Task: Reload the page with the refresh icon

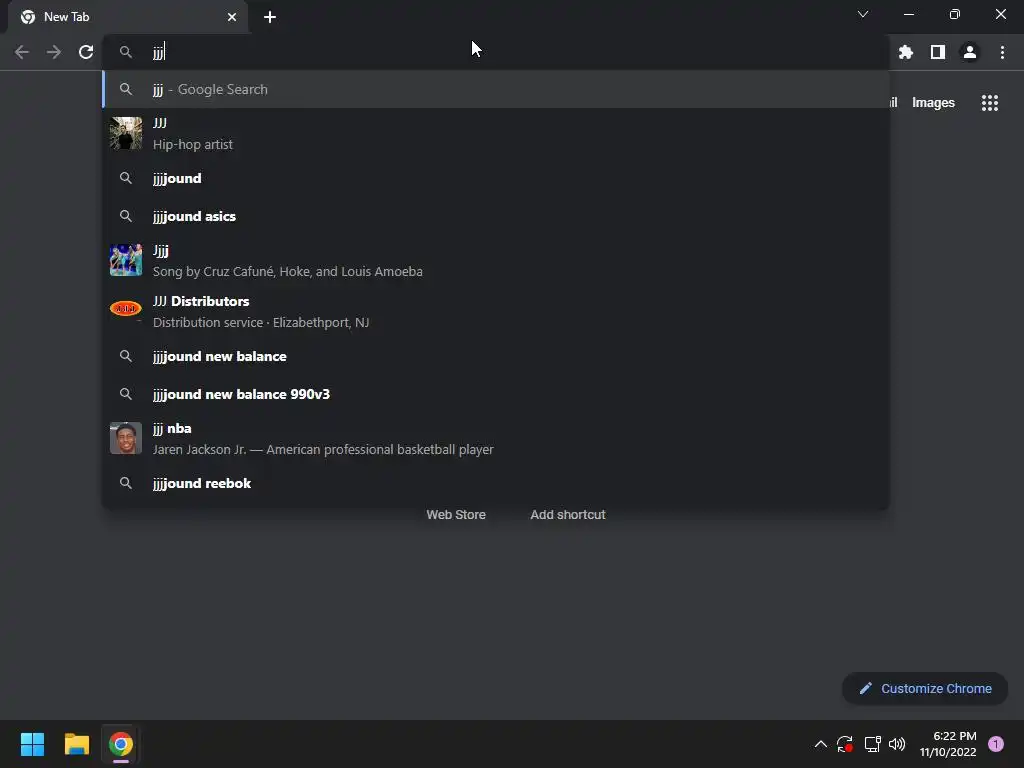Action: click(x=86, y=52)
